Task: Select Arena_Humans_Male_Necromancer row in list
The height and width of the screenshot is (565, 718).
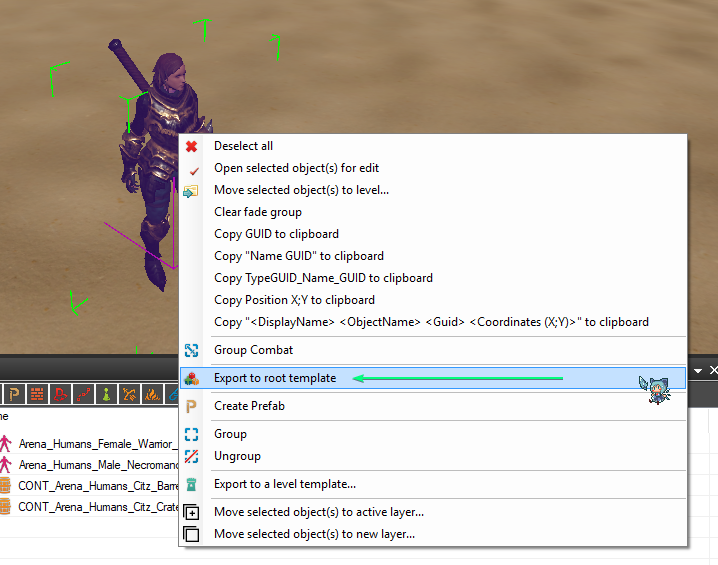Action: (89, 465)
